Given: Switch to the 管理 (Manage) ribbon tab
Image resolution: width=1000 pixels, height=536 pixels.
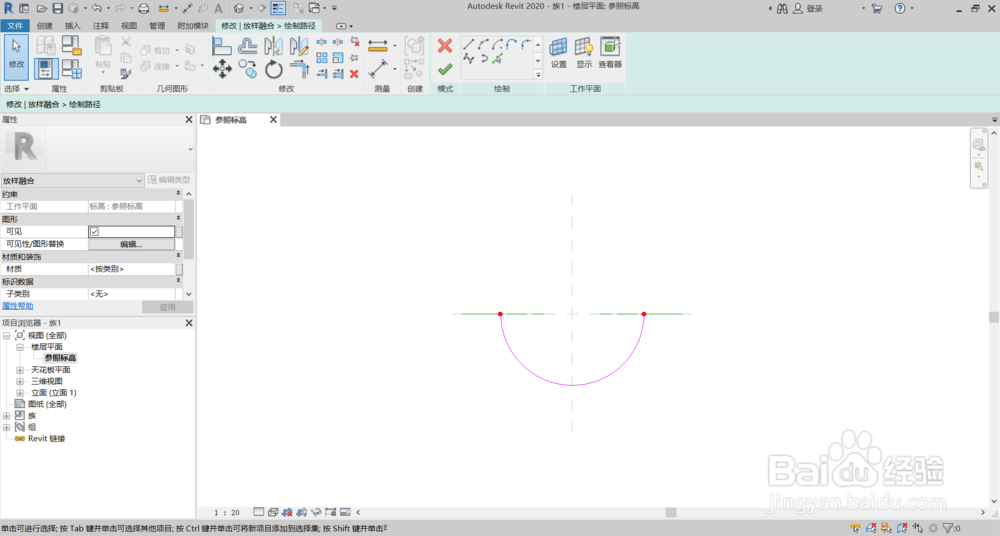Looking at the screenshot, I should coord(157,26).
